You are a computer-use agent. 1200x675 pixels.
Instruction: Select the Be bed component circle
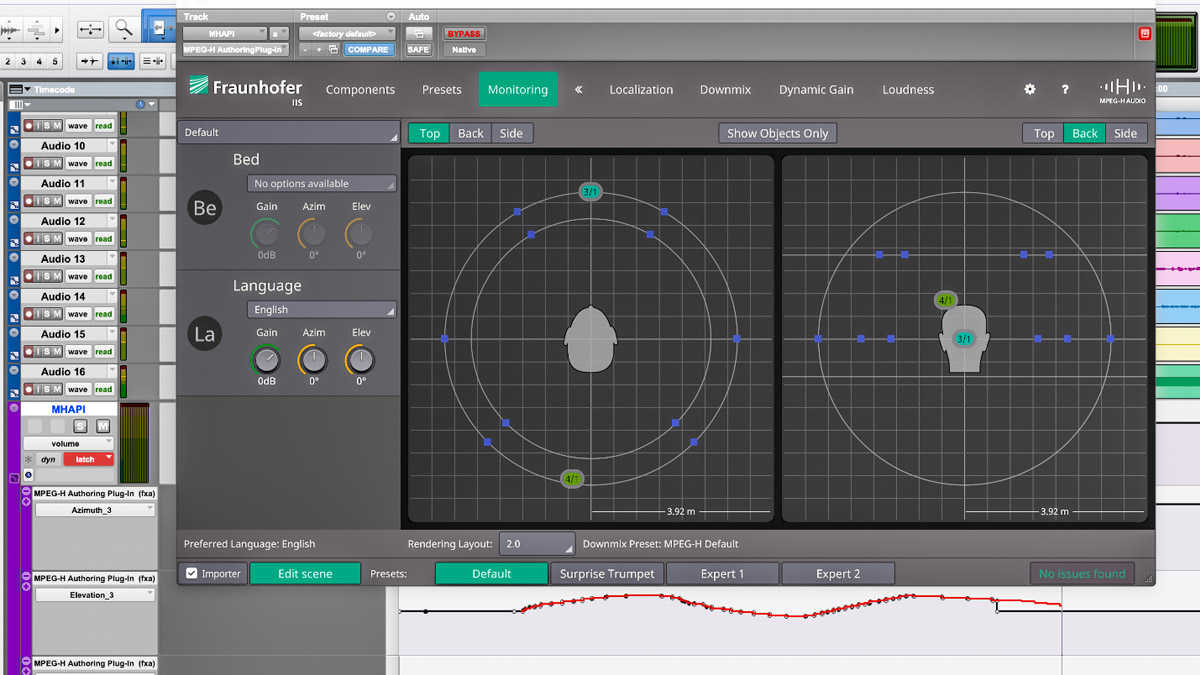tap(205, 207)
